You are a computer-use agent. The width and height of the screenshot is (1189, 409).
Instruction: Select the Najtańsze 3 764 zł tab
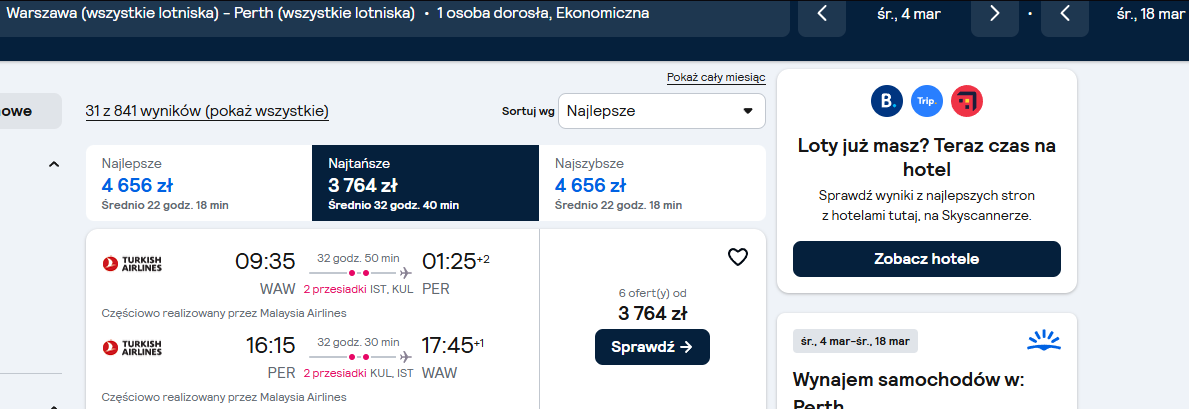pyautogui.click(x=425, y=183)
